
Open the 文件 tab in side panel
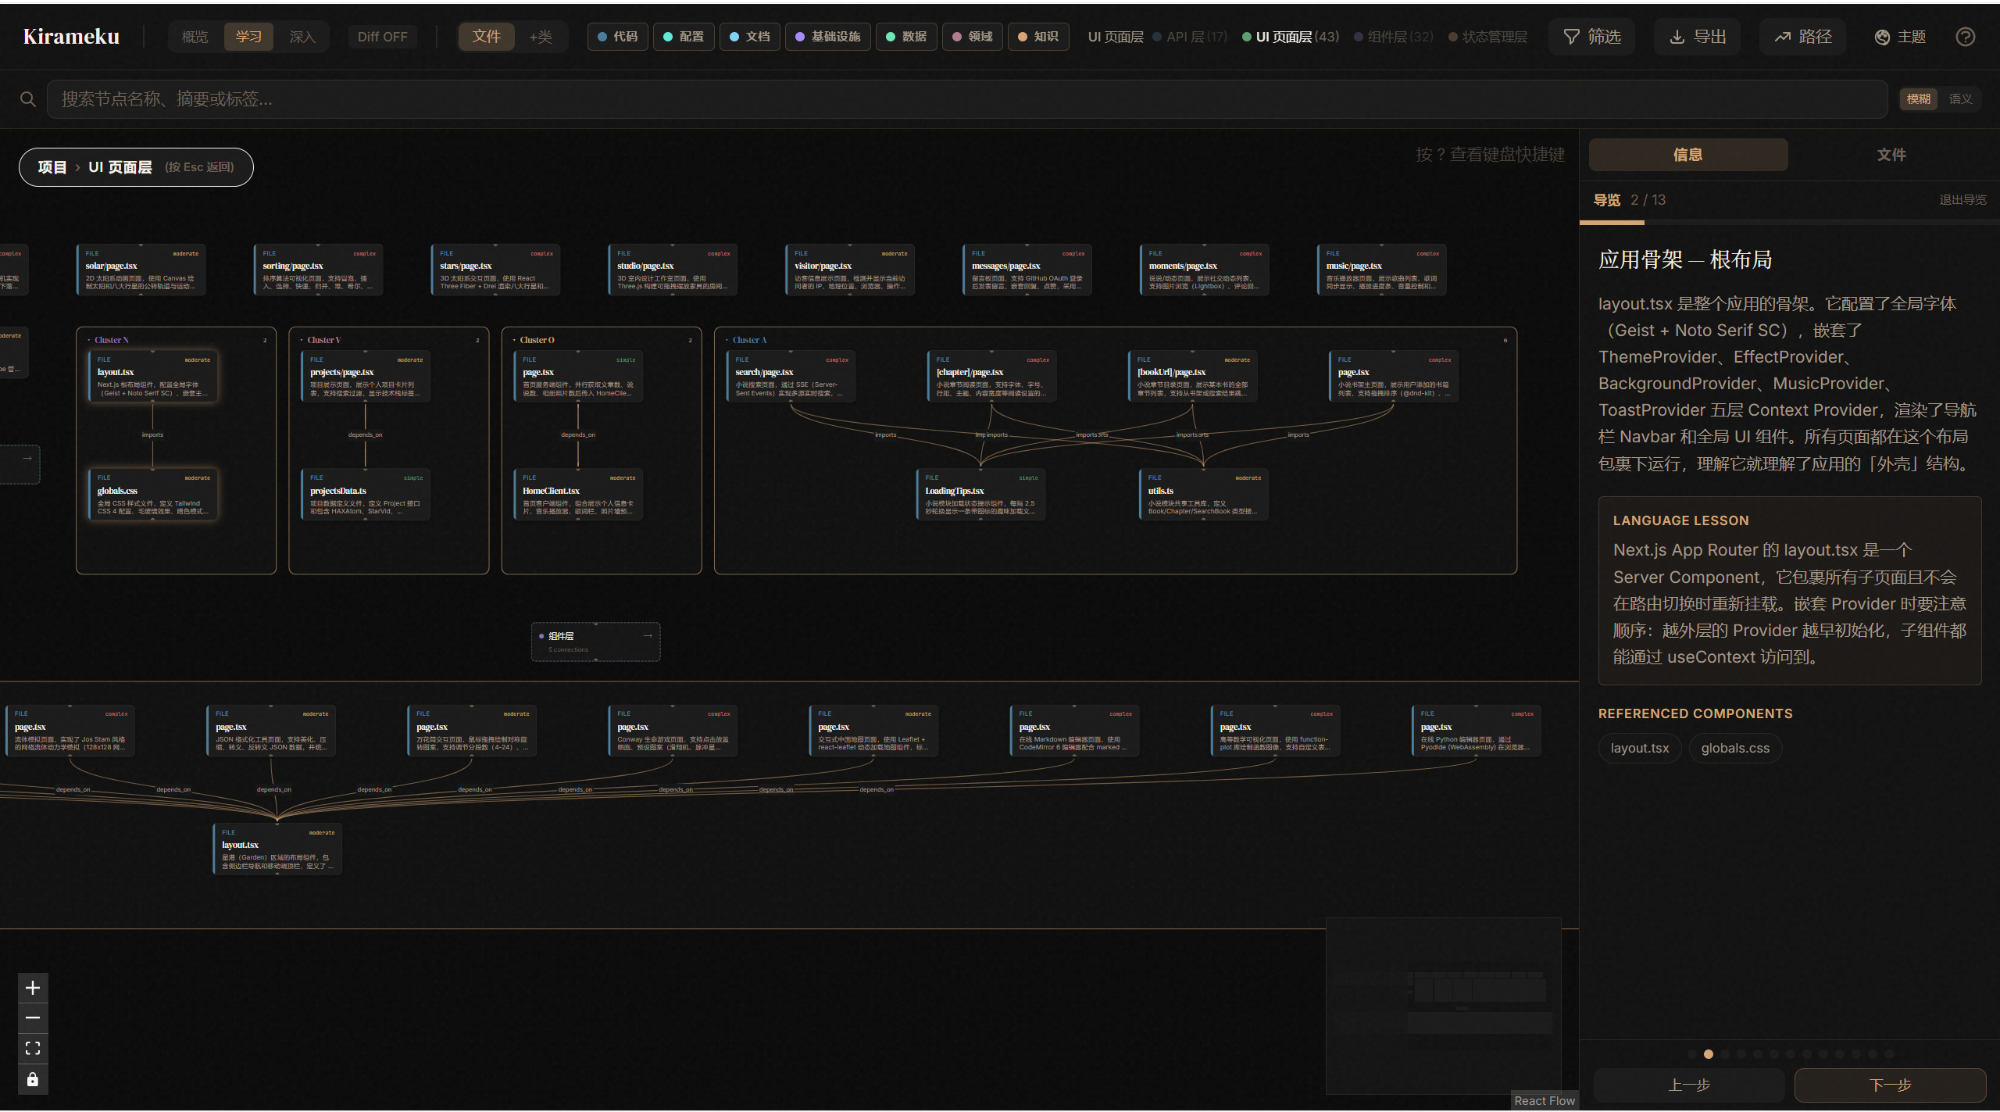point(1891,155)
